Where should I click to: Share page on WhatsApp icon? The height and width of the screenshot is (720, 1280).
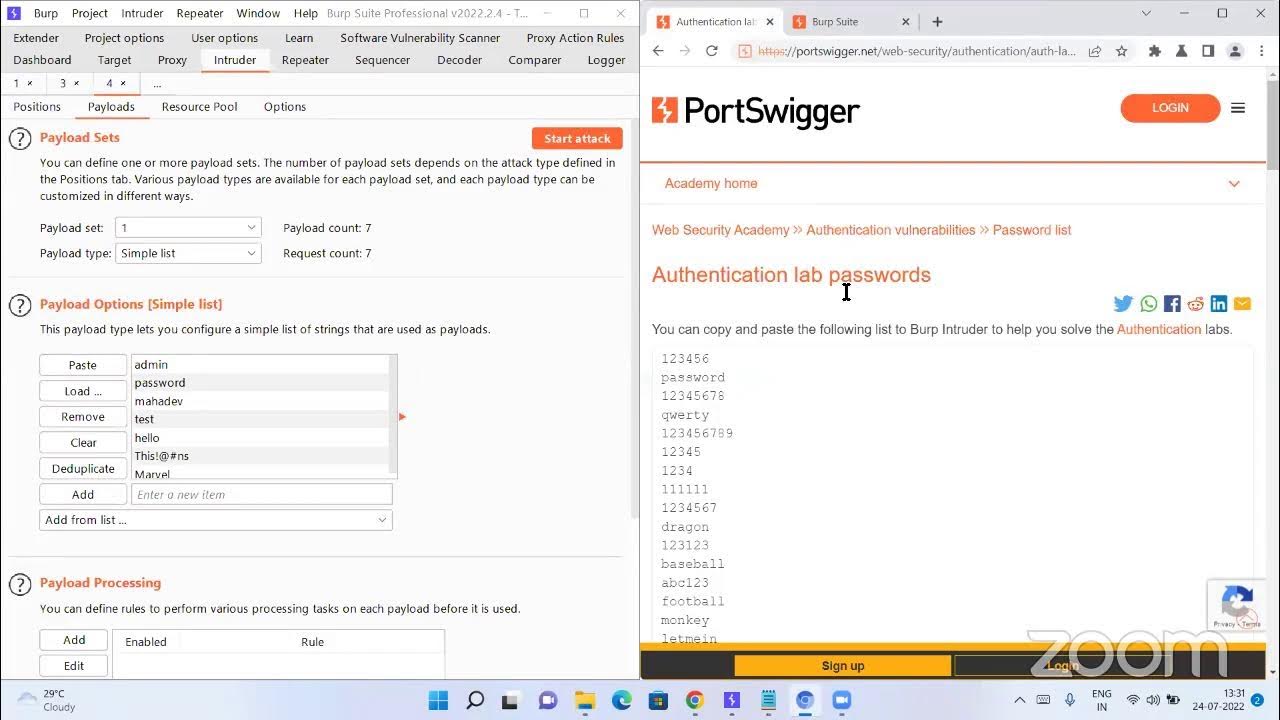point(1148,304)
